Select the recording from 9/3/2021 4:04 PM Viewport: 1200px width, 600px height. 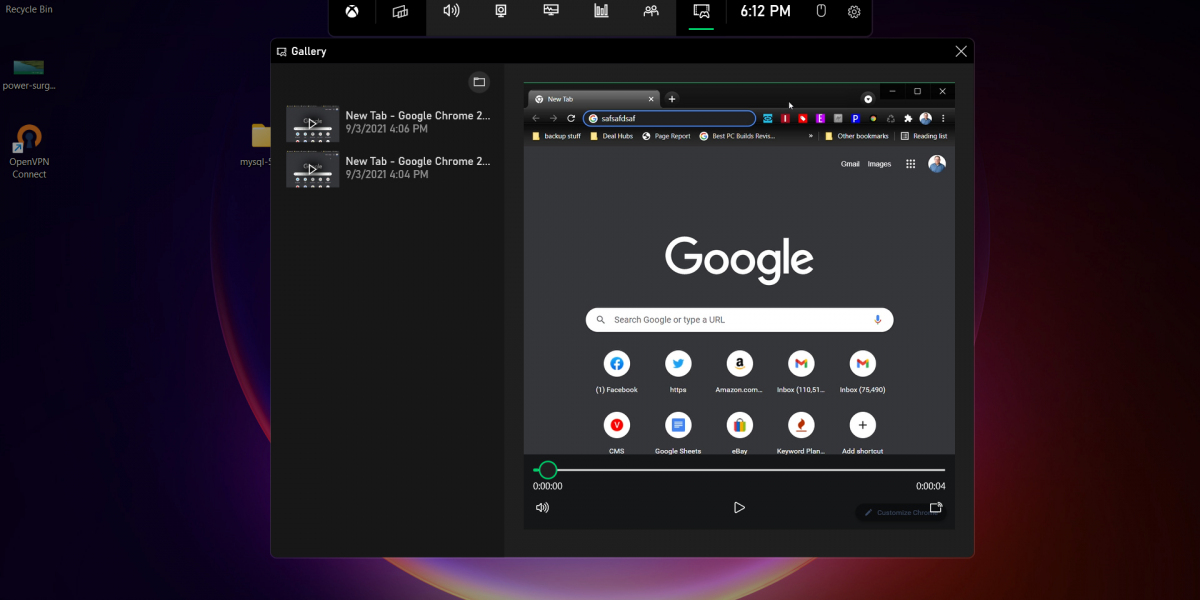(388, 167)
